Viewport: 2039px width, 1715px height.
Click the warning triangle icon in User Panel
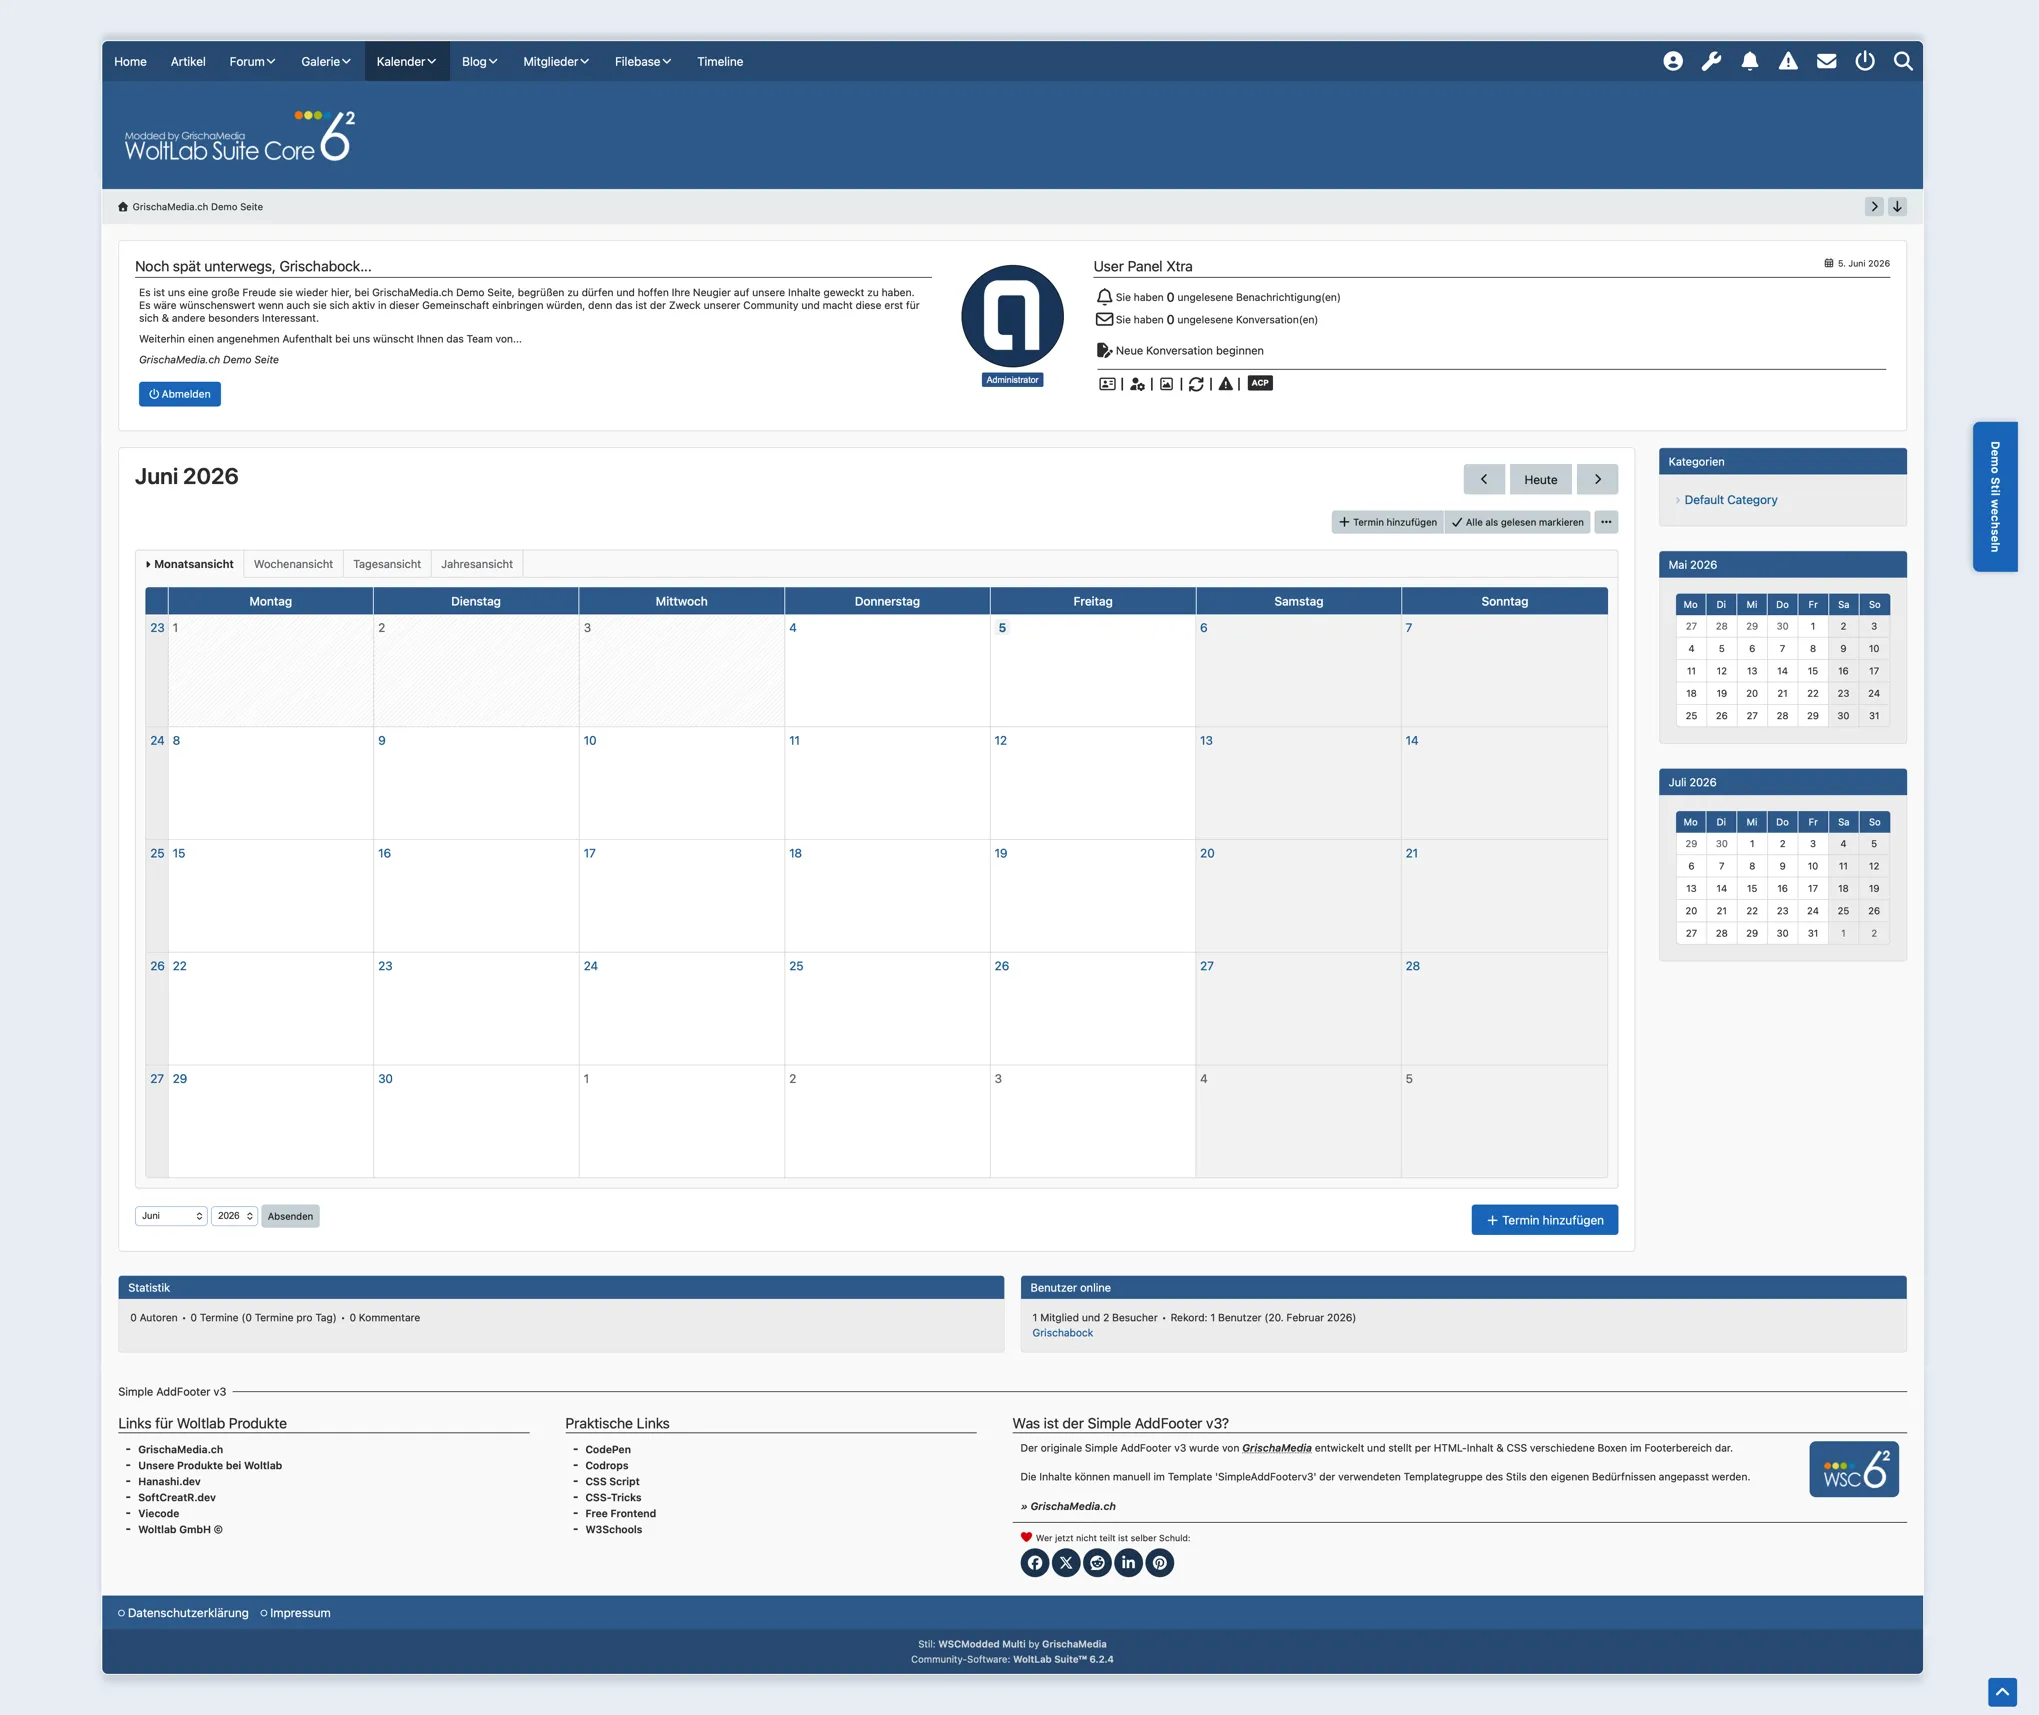click(1225, 384)
